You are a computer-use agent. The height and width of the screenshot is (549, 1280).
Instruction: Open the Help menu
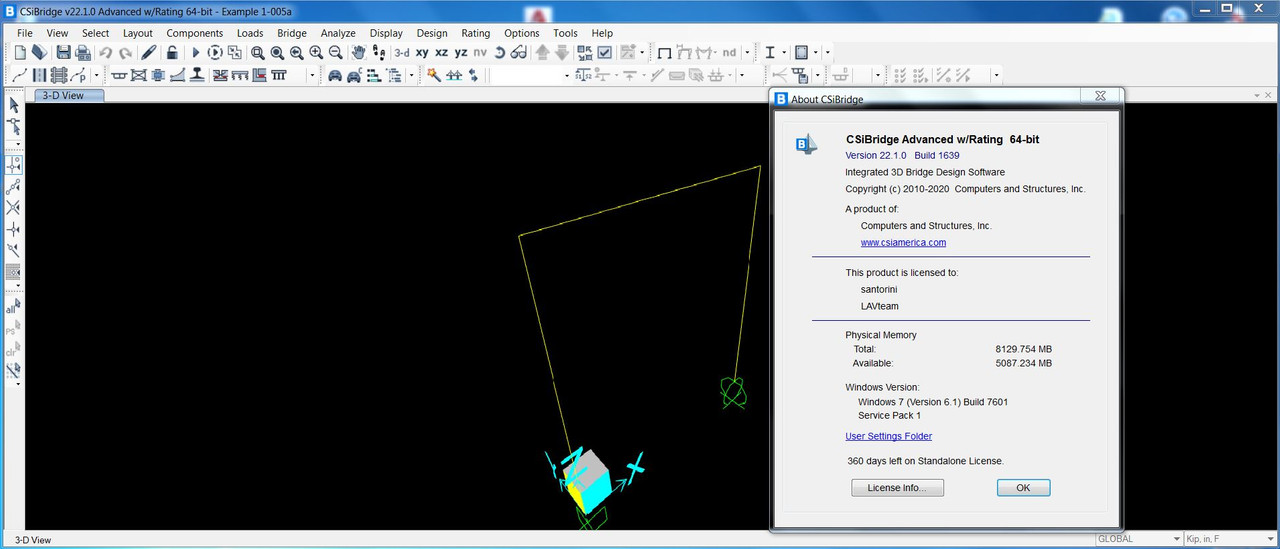pos(602,33)
